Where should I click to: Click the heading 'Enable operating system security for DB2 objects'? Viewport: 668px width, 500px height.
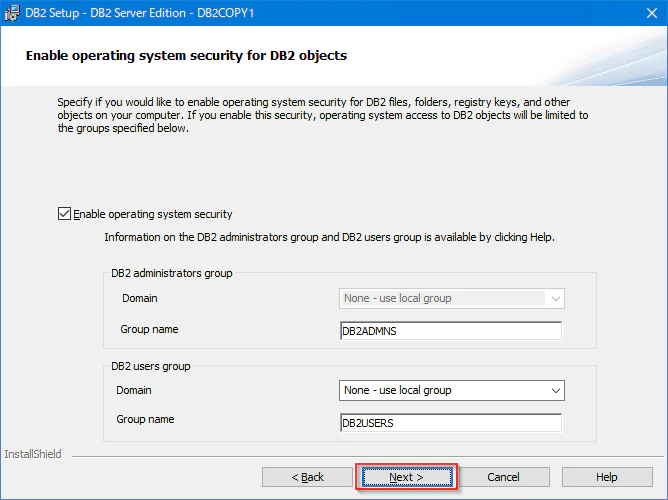tap(186, 56)
